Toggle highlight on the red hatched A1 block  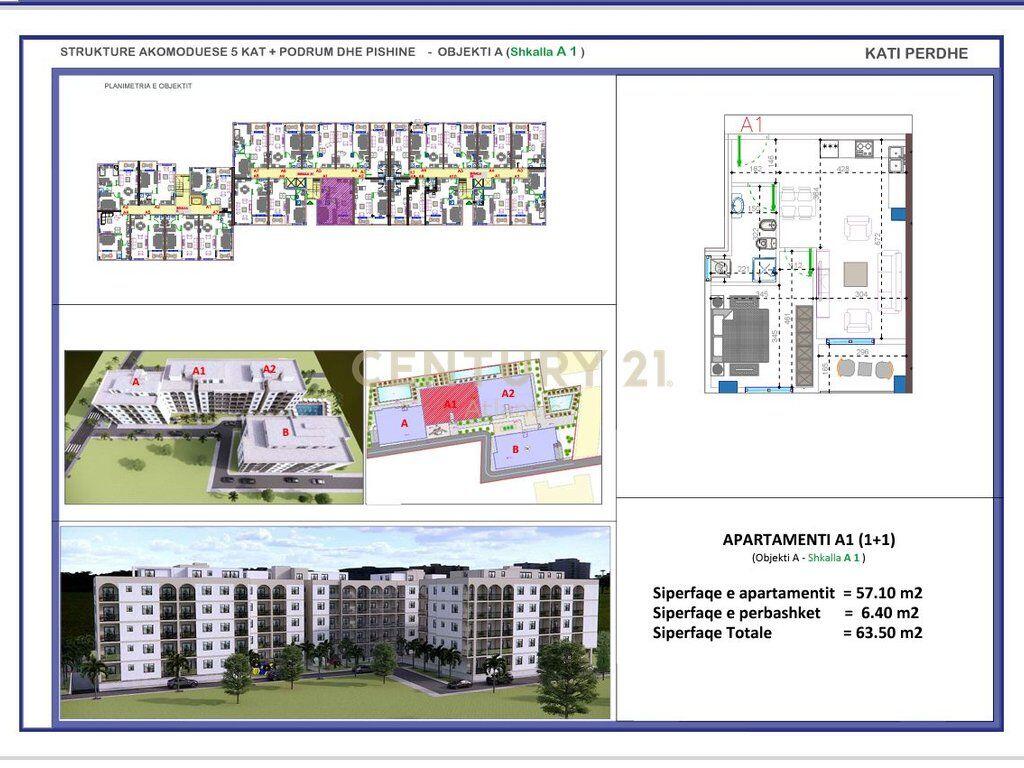[x=452, y=405]
